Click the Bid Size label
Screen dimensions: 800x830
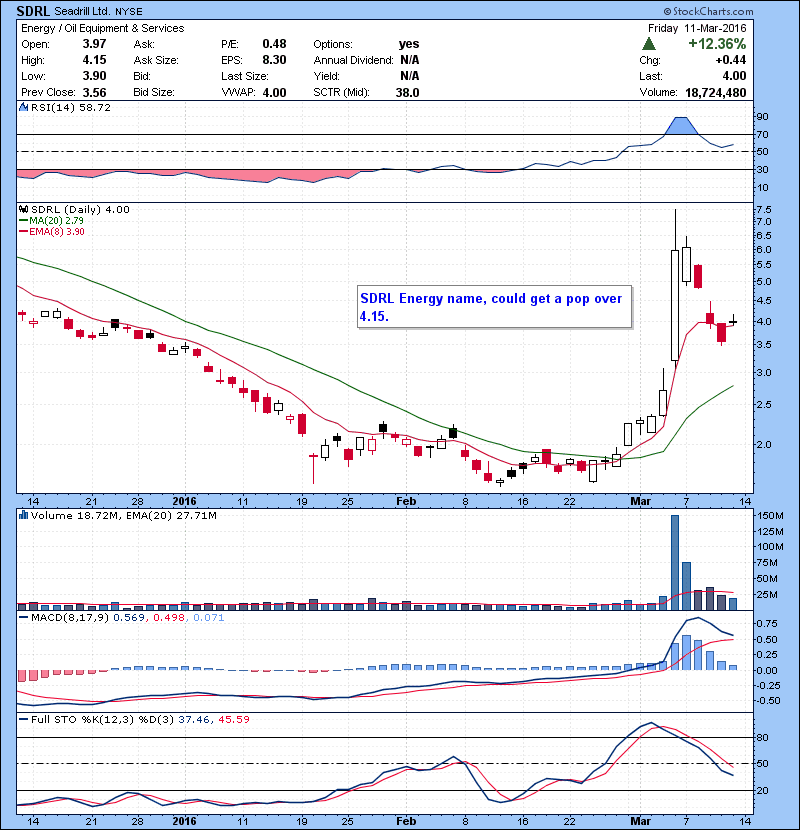pos(154,92)
